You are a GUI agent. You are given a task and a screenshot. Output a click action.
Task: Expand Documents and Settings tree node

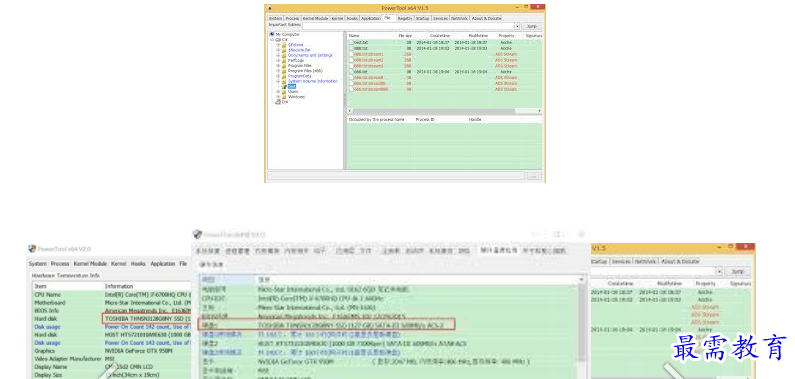pos(278,55)
